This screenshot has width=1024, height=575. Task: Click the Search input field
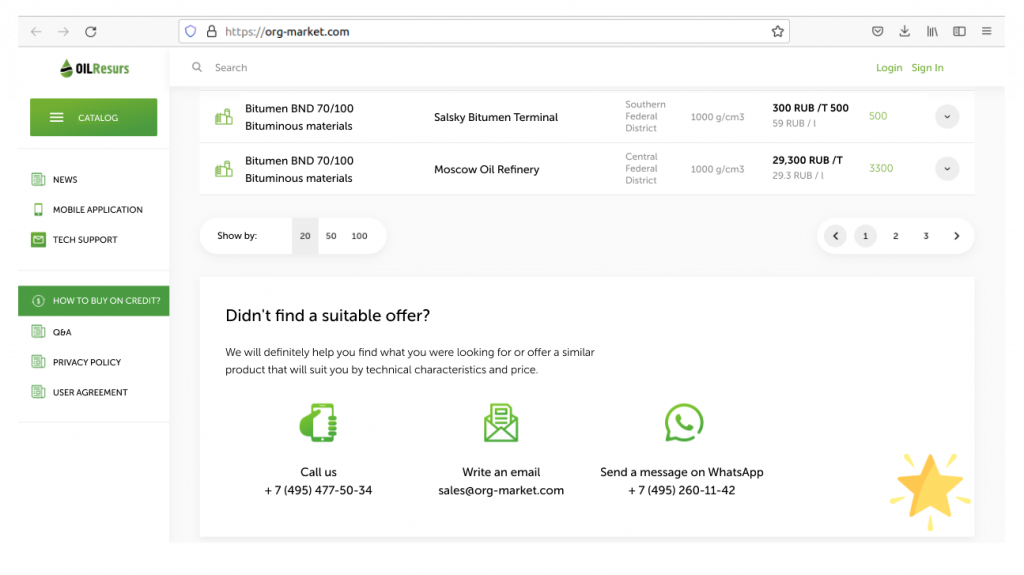(400, 68)
